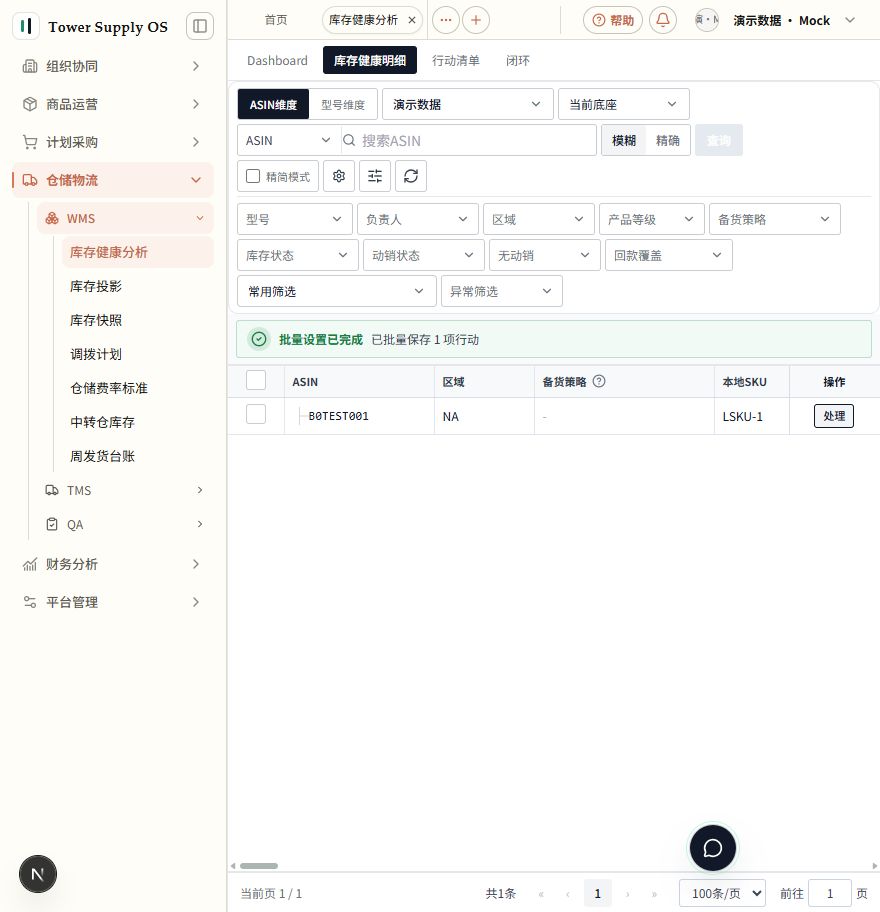Screen dimensions: 880x912
Task: Click the horizontal table scrollbar
Action: pos(259,866)
